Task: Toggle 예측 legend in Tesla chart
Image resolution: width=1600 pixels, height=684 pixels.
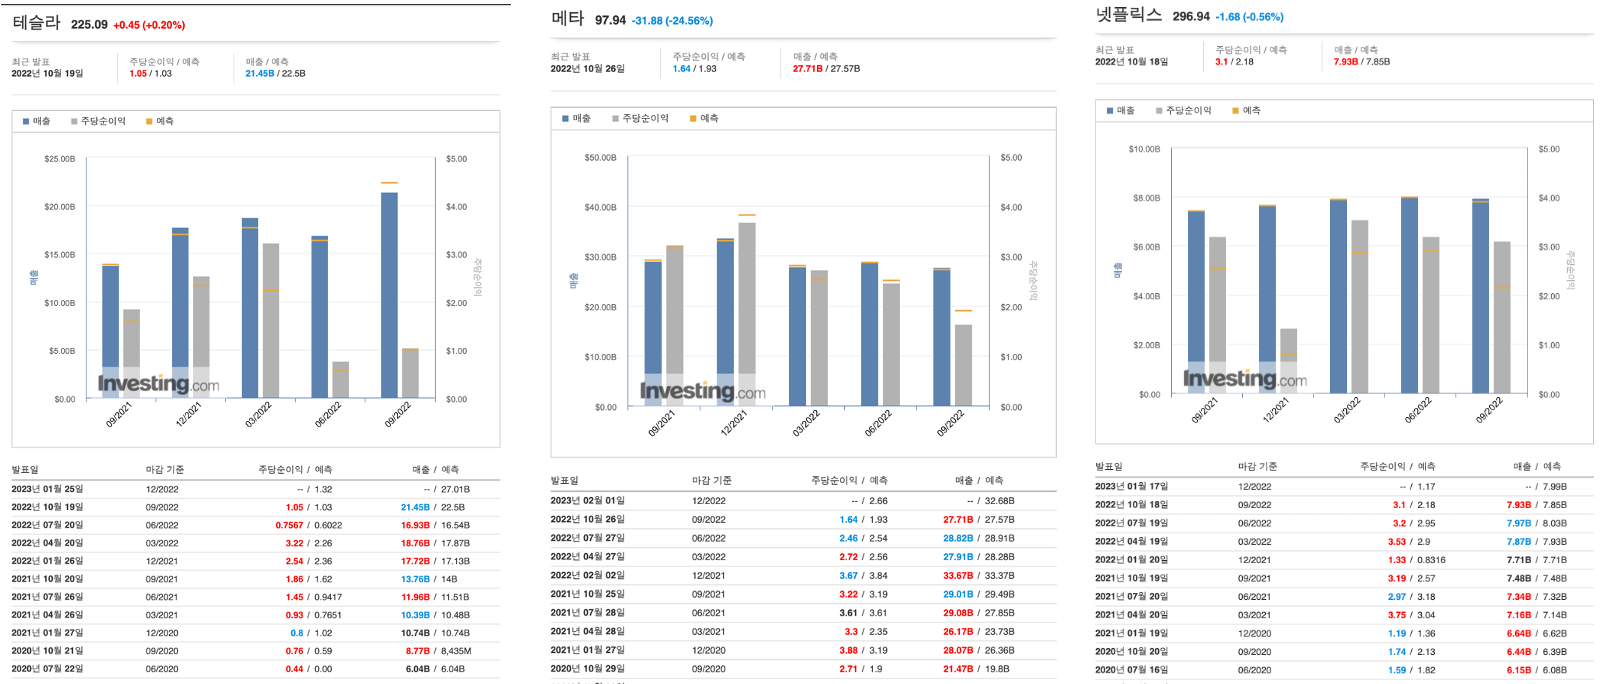Action: (x=160, y=121)
